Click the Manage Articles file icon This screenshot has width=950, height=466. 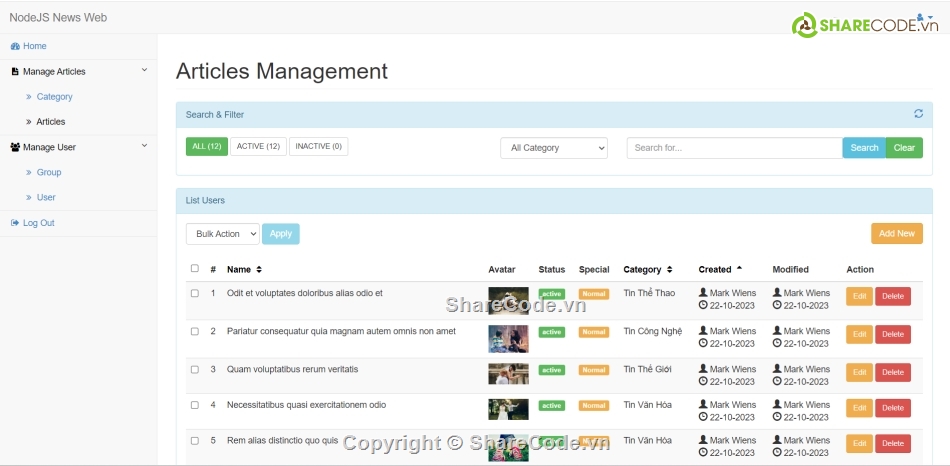click(15, 72)
